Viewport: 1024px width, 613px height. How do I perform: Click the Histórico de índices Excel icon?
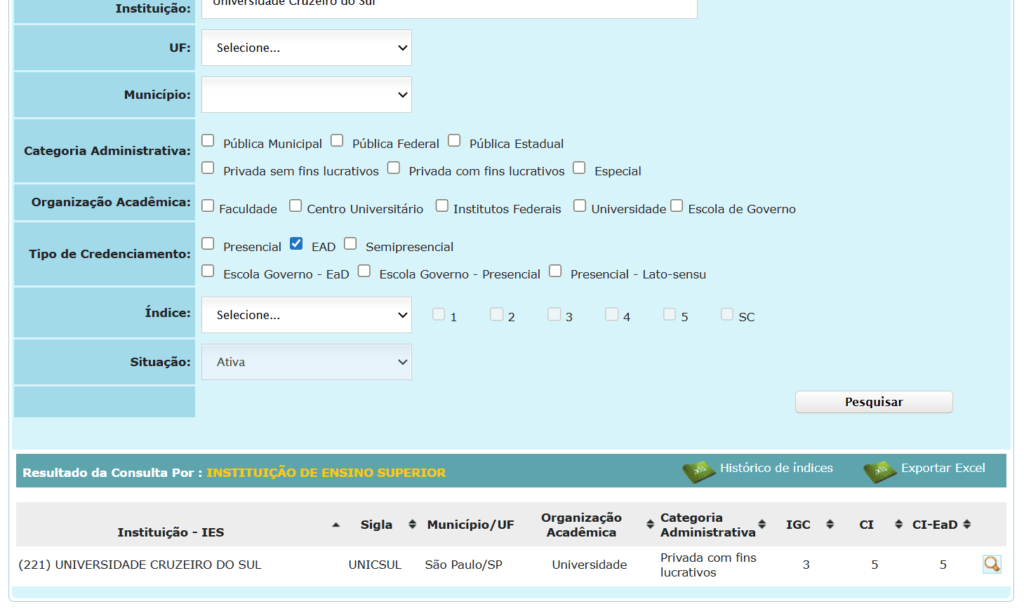[698, 471]
